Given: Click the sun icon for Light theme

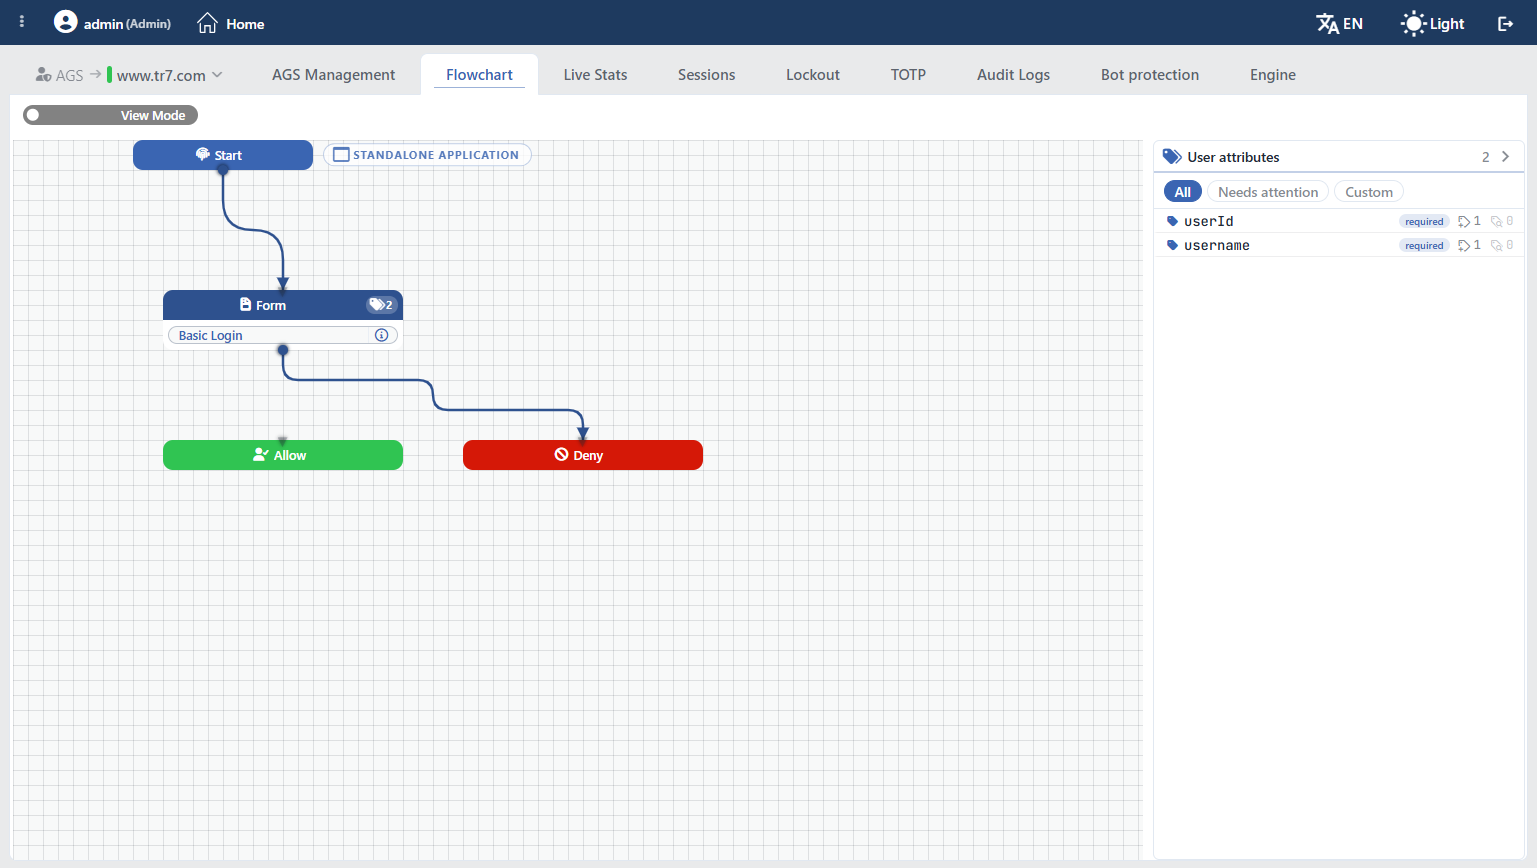Looking at the screenshot, I should click(1413, 23).
